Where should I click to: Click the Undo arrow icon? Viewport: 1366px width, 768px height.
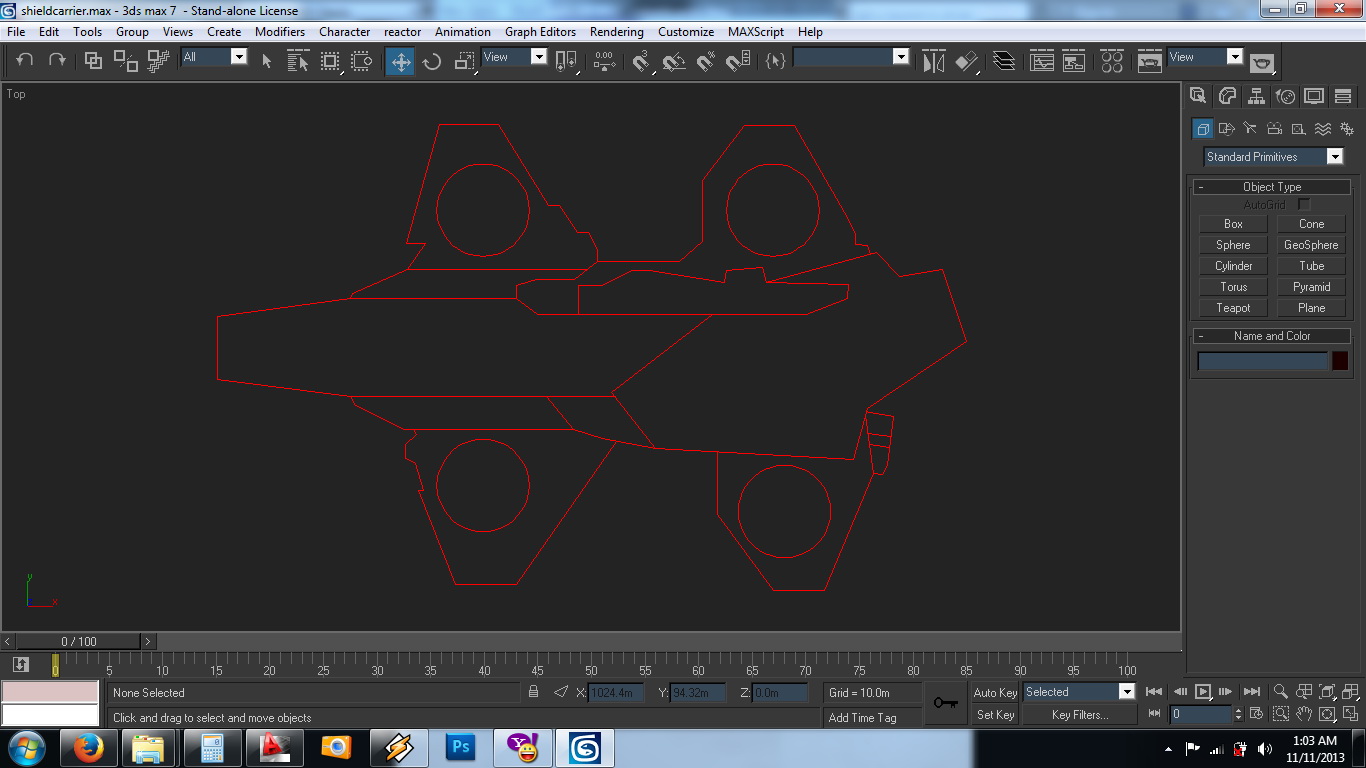click(x=25, y=60)
